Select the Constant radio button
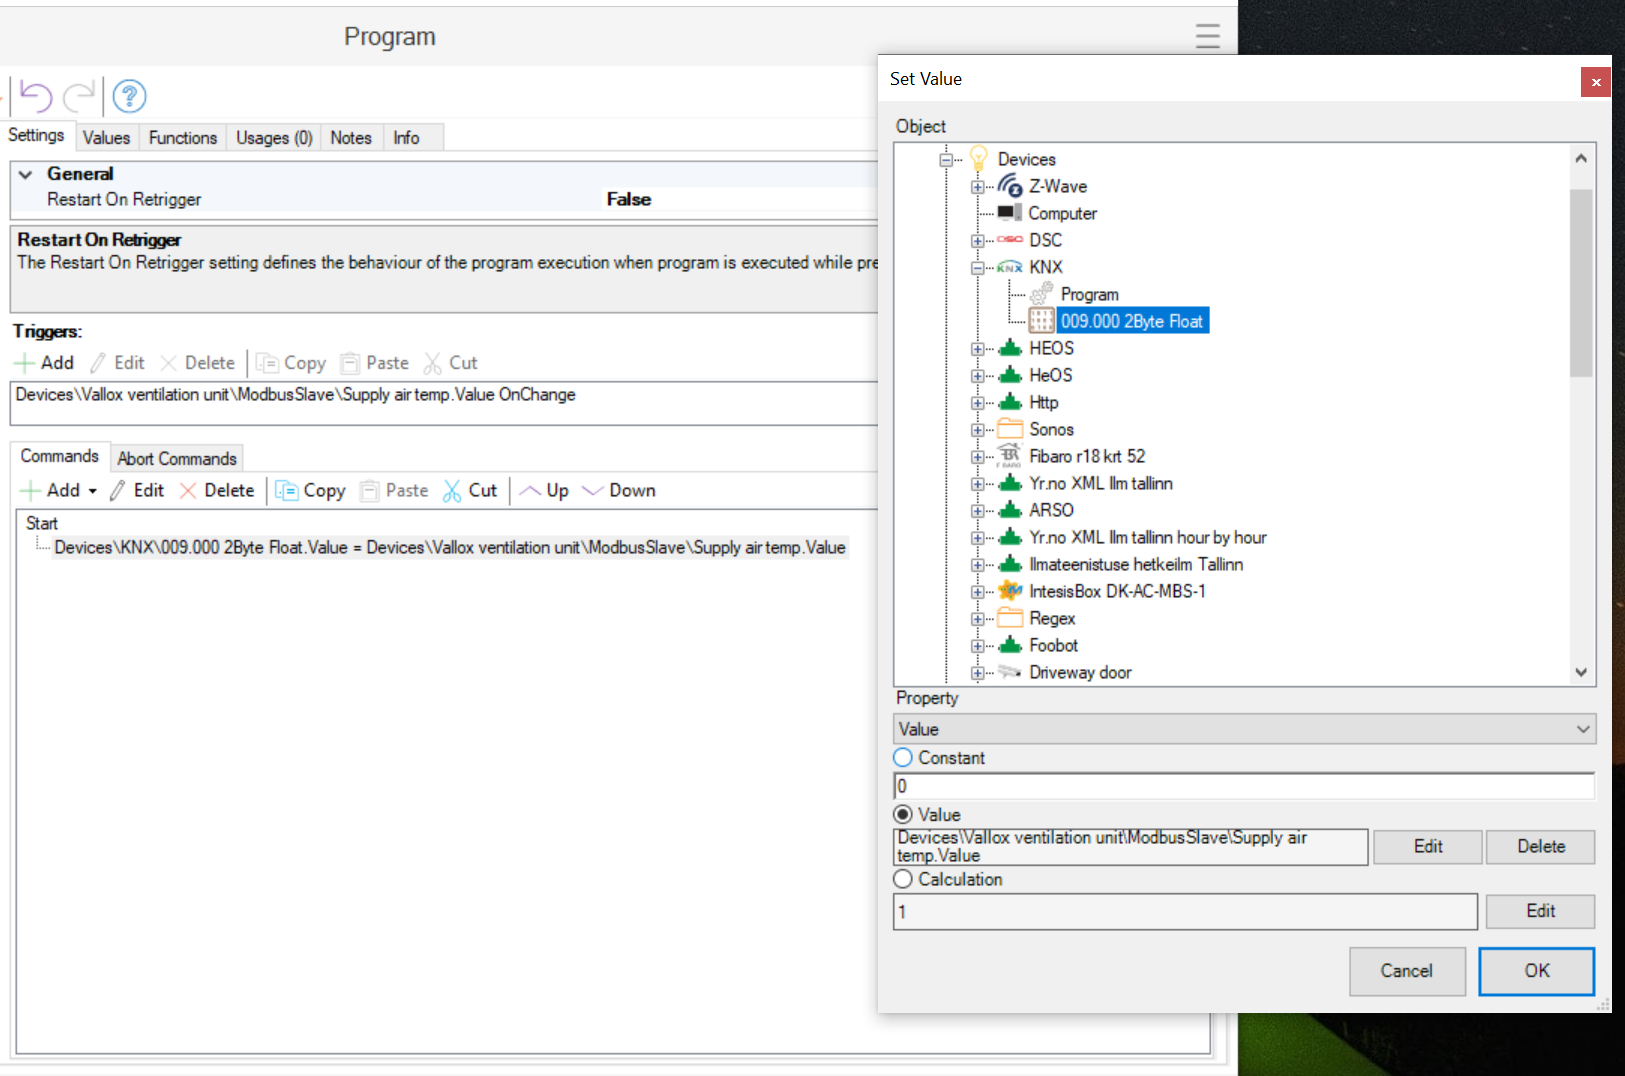 pos(903,758)
